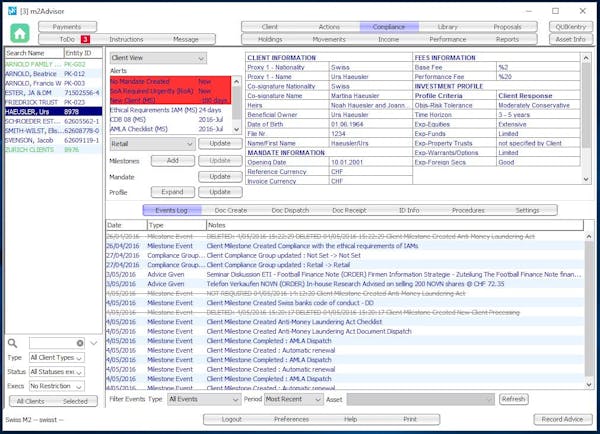Open the Compliance tab
600x434 pixels.
[389, 27]
